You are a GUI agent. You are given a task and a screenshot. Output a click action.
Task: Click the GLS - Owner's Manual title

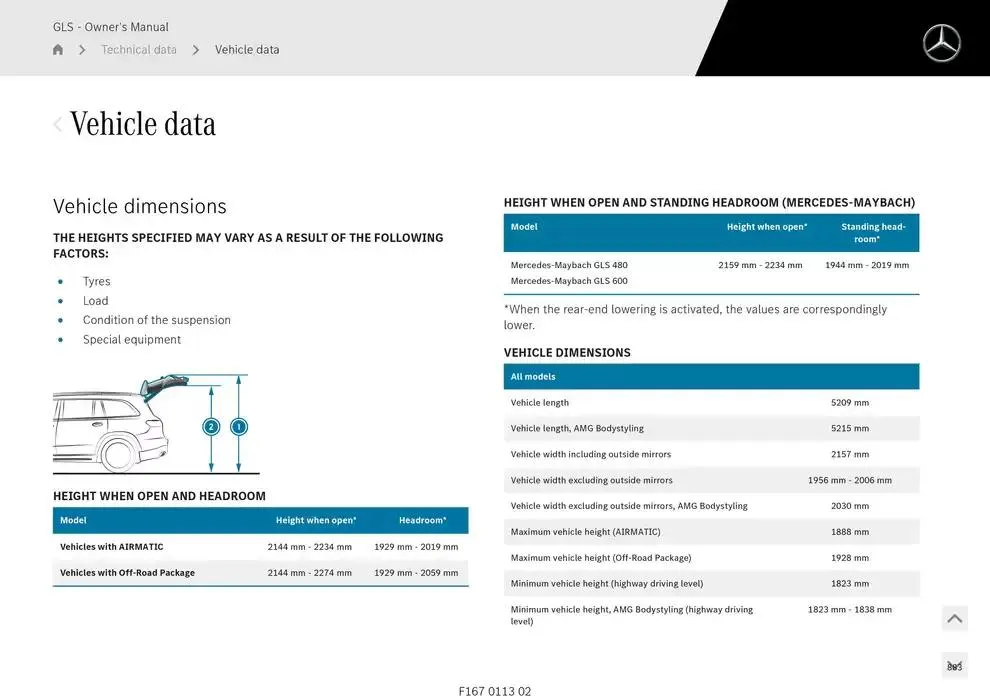point(111,27)
